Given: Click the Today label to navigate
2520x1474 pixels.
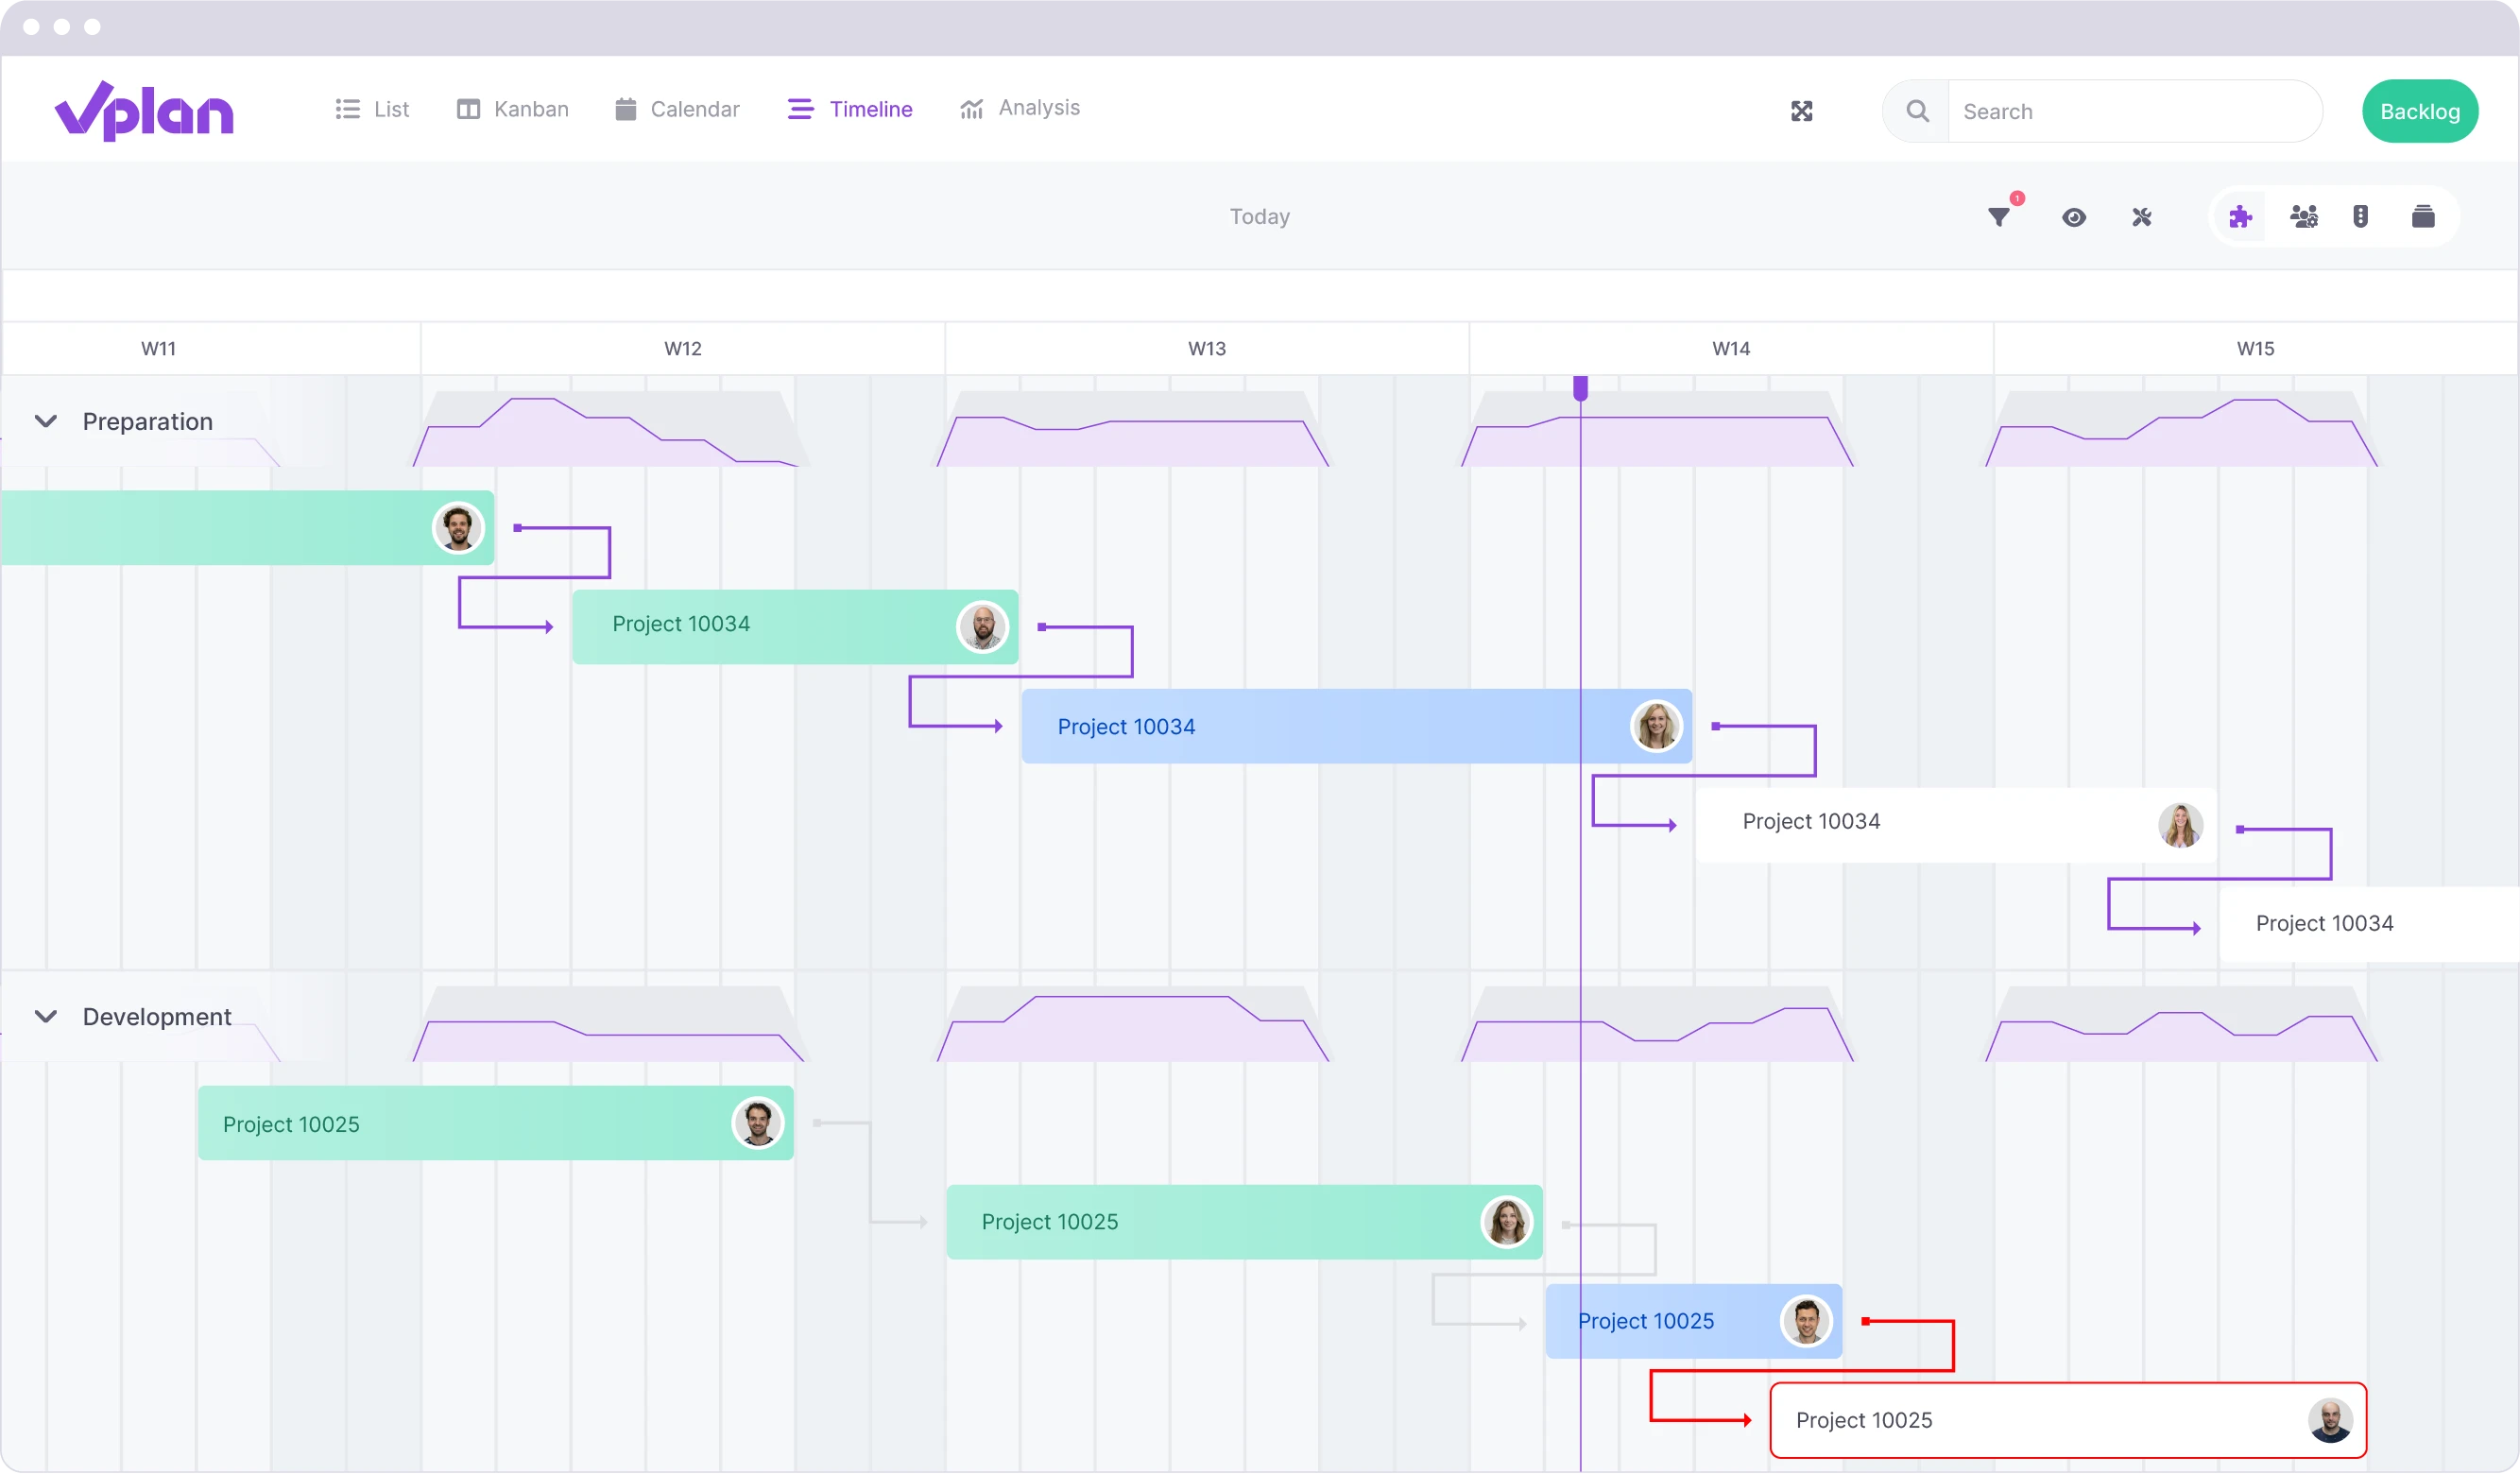Looking at the screenshot, I should click(1259, 215).
